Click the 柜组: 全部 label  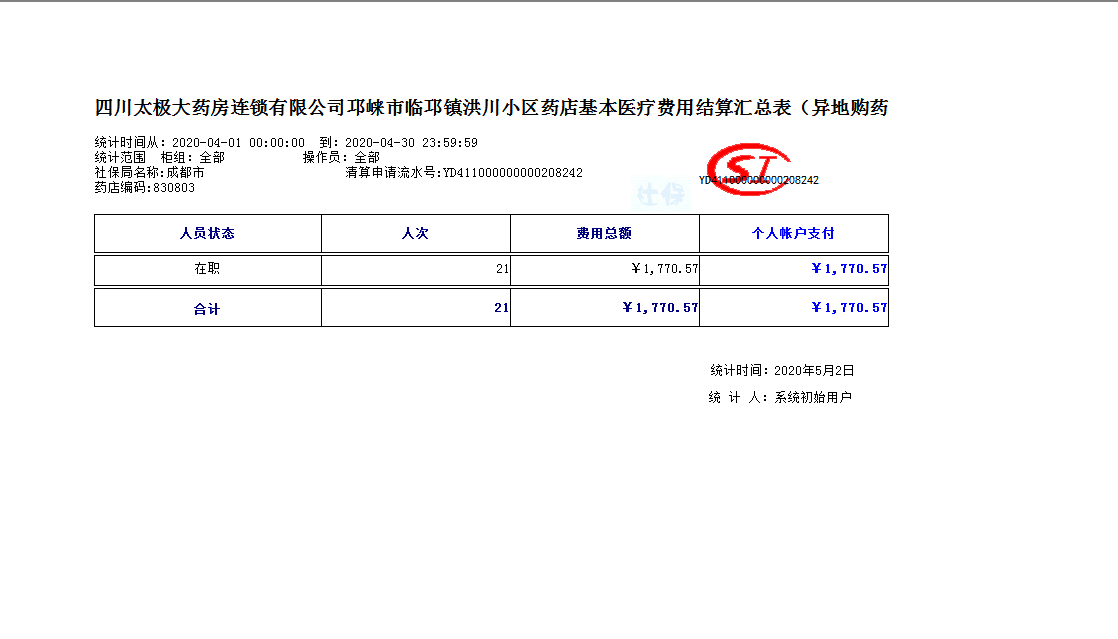tap(193, 158)
